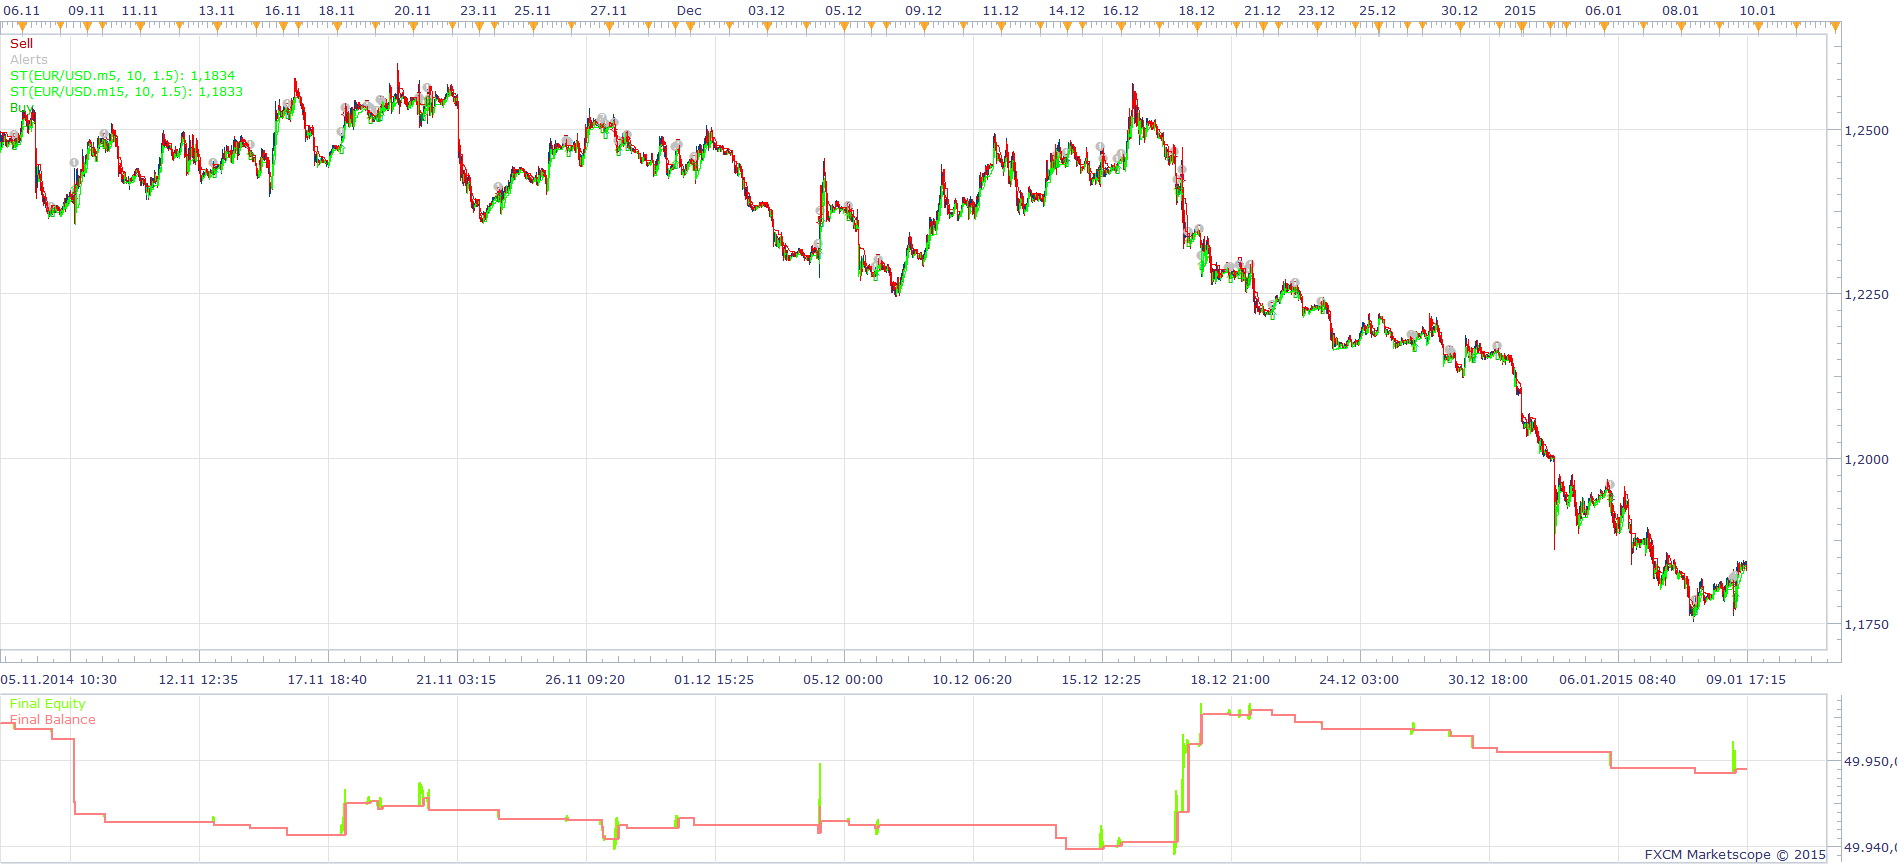Screen dimensions: 1899x864
Task: Click the 1,2500 price axis label
Action: tap(1866, 131)
